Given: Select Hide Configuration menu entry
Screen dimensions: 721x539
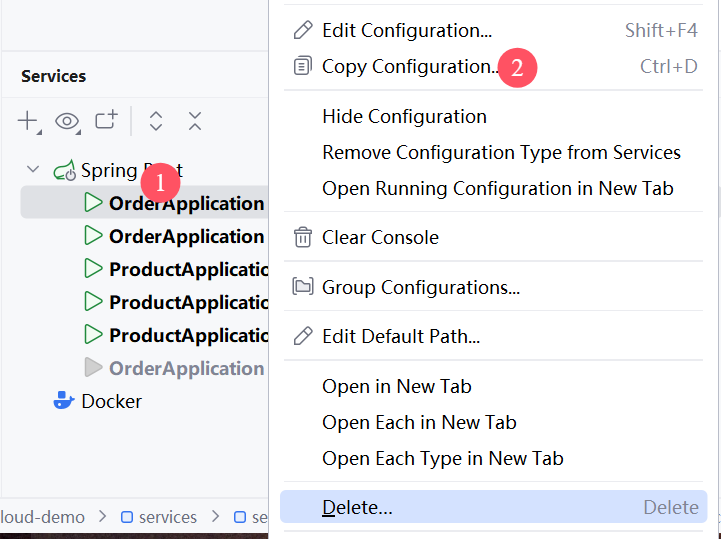Looking at the screenshot, I should (x=404, y=117).
